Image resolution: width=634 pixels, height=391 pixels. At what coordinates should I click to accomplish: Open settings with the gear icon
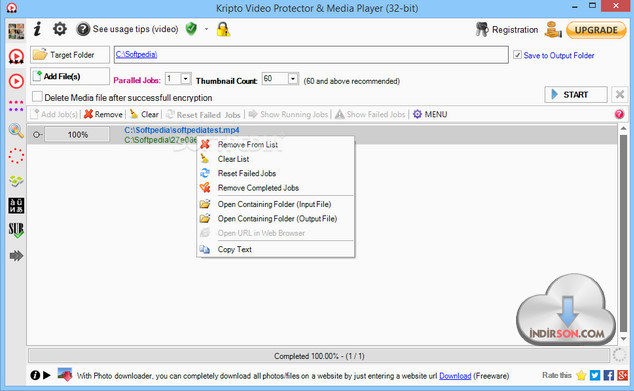[60, 29]
